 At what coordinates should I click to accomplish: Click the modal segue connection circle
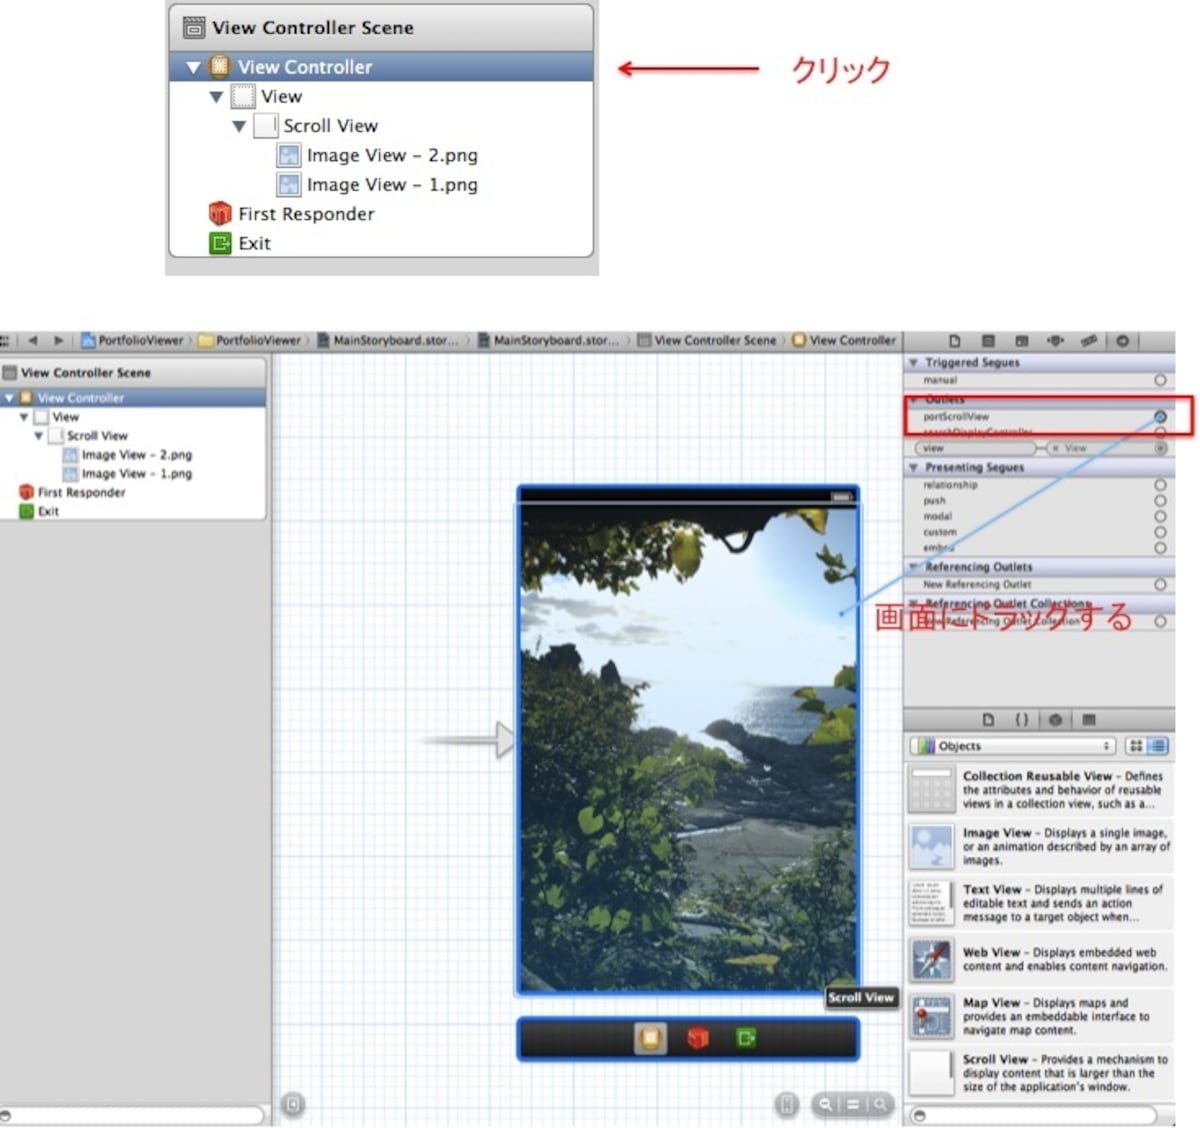tap(1160, 516)
